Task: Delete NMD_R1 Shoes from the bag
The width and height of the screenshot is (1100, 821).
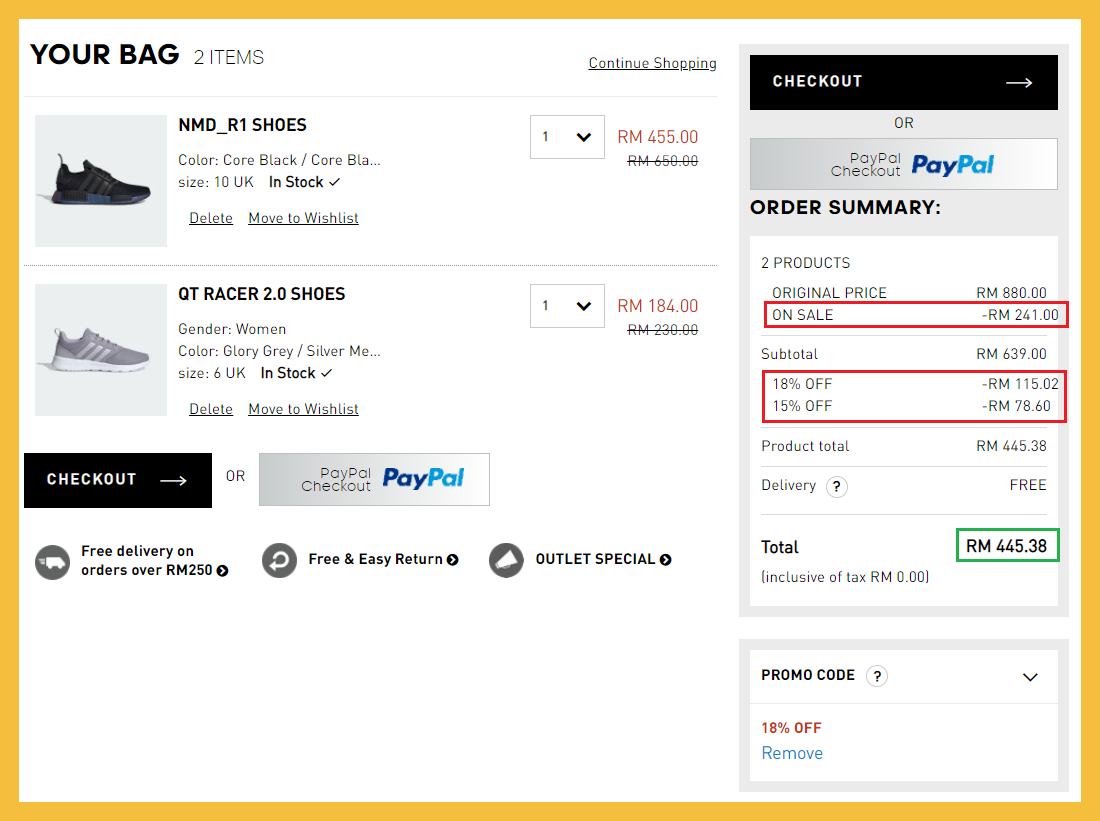Action: [211, 218]
